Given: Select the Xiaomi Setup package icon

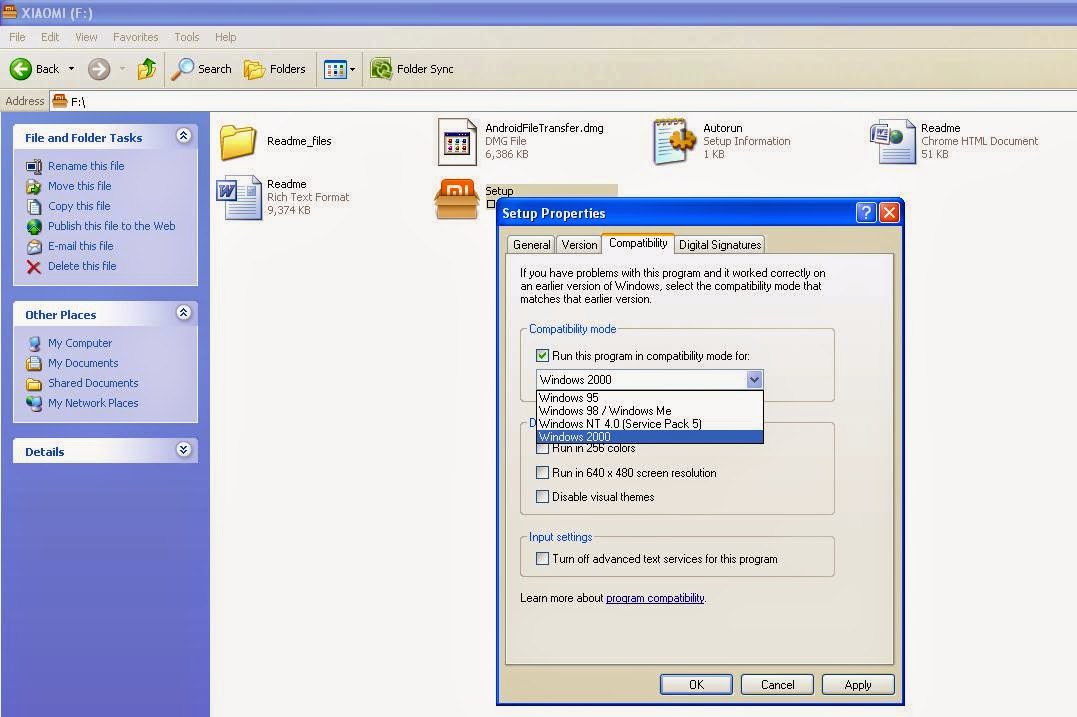Looking at the screenshot, I should 457,199.
